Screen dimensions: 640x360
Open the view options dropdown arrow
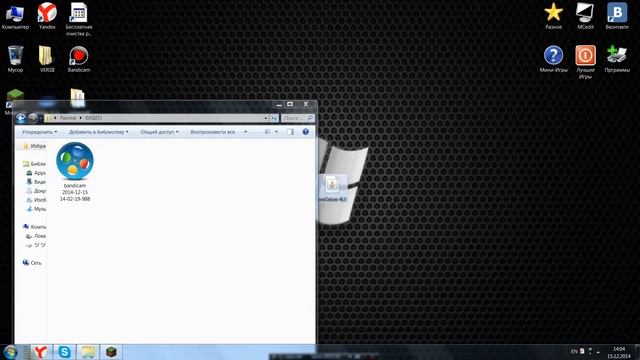[276, 132]
